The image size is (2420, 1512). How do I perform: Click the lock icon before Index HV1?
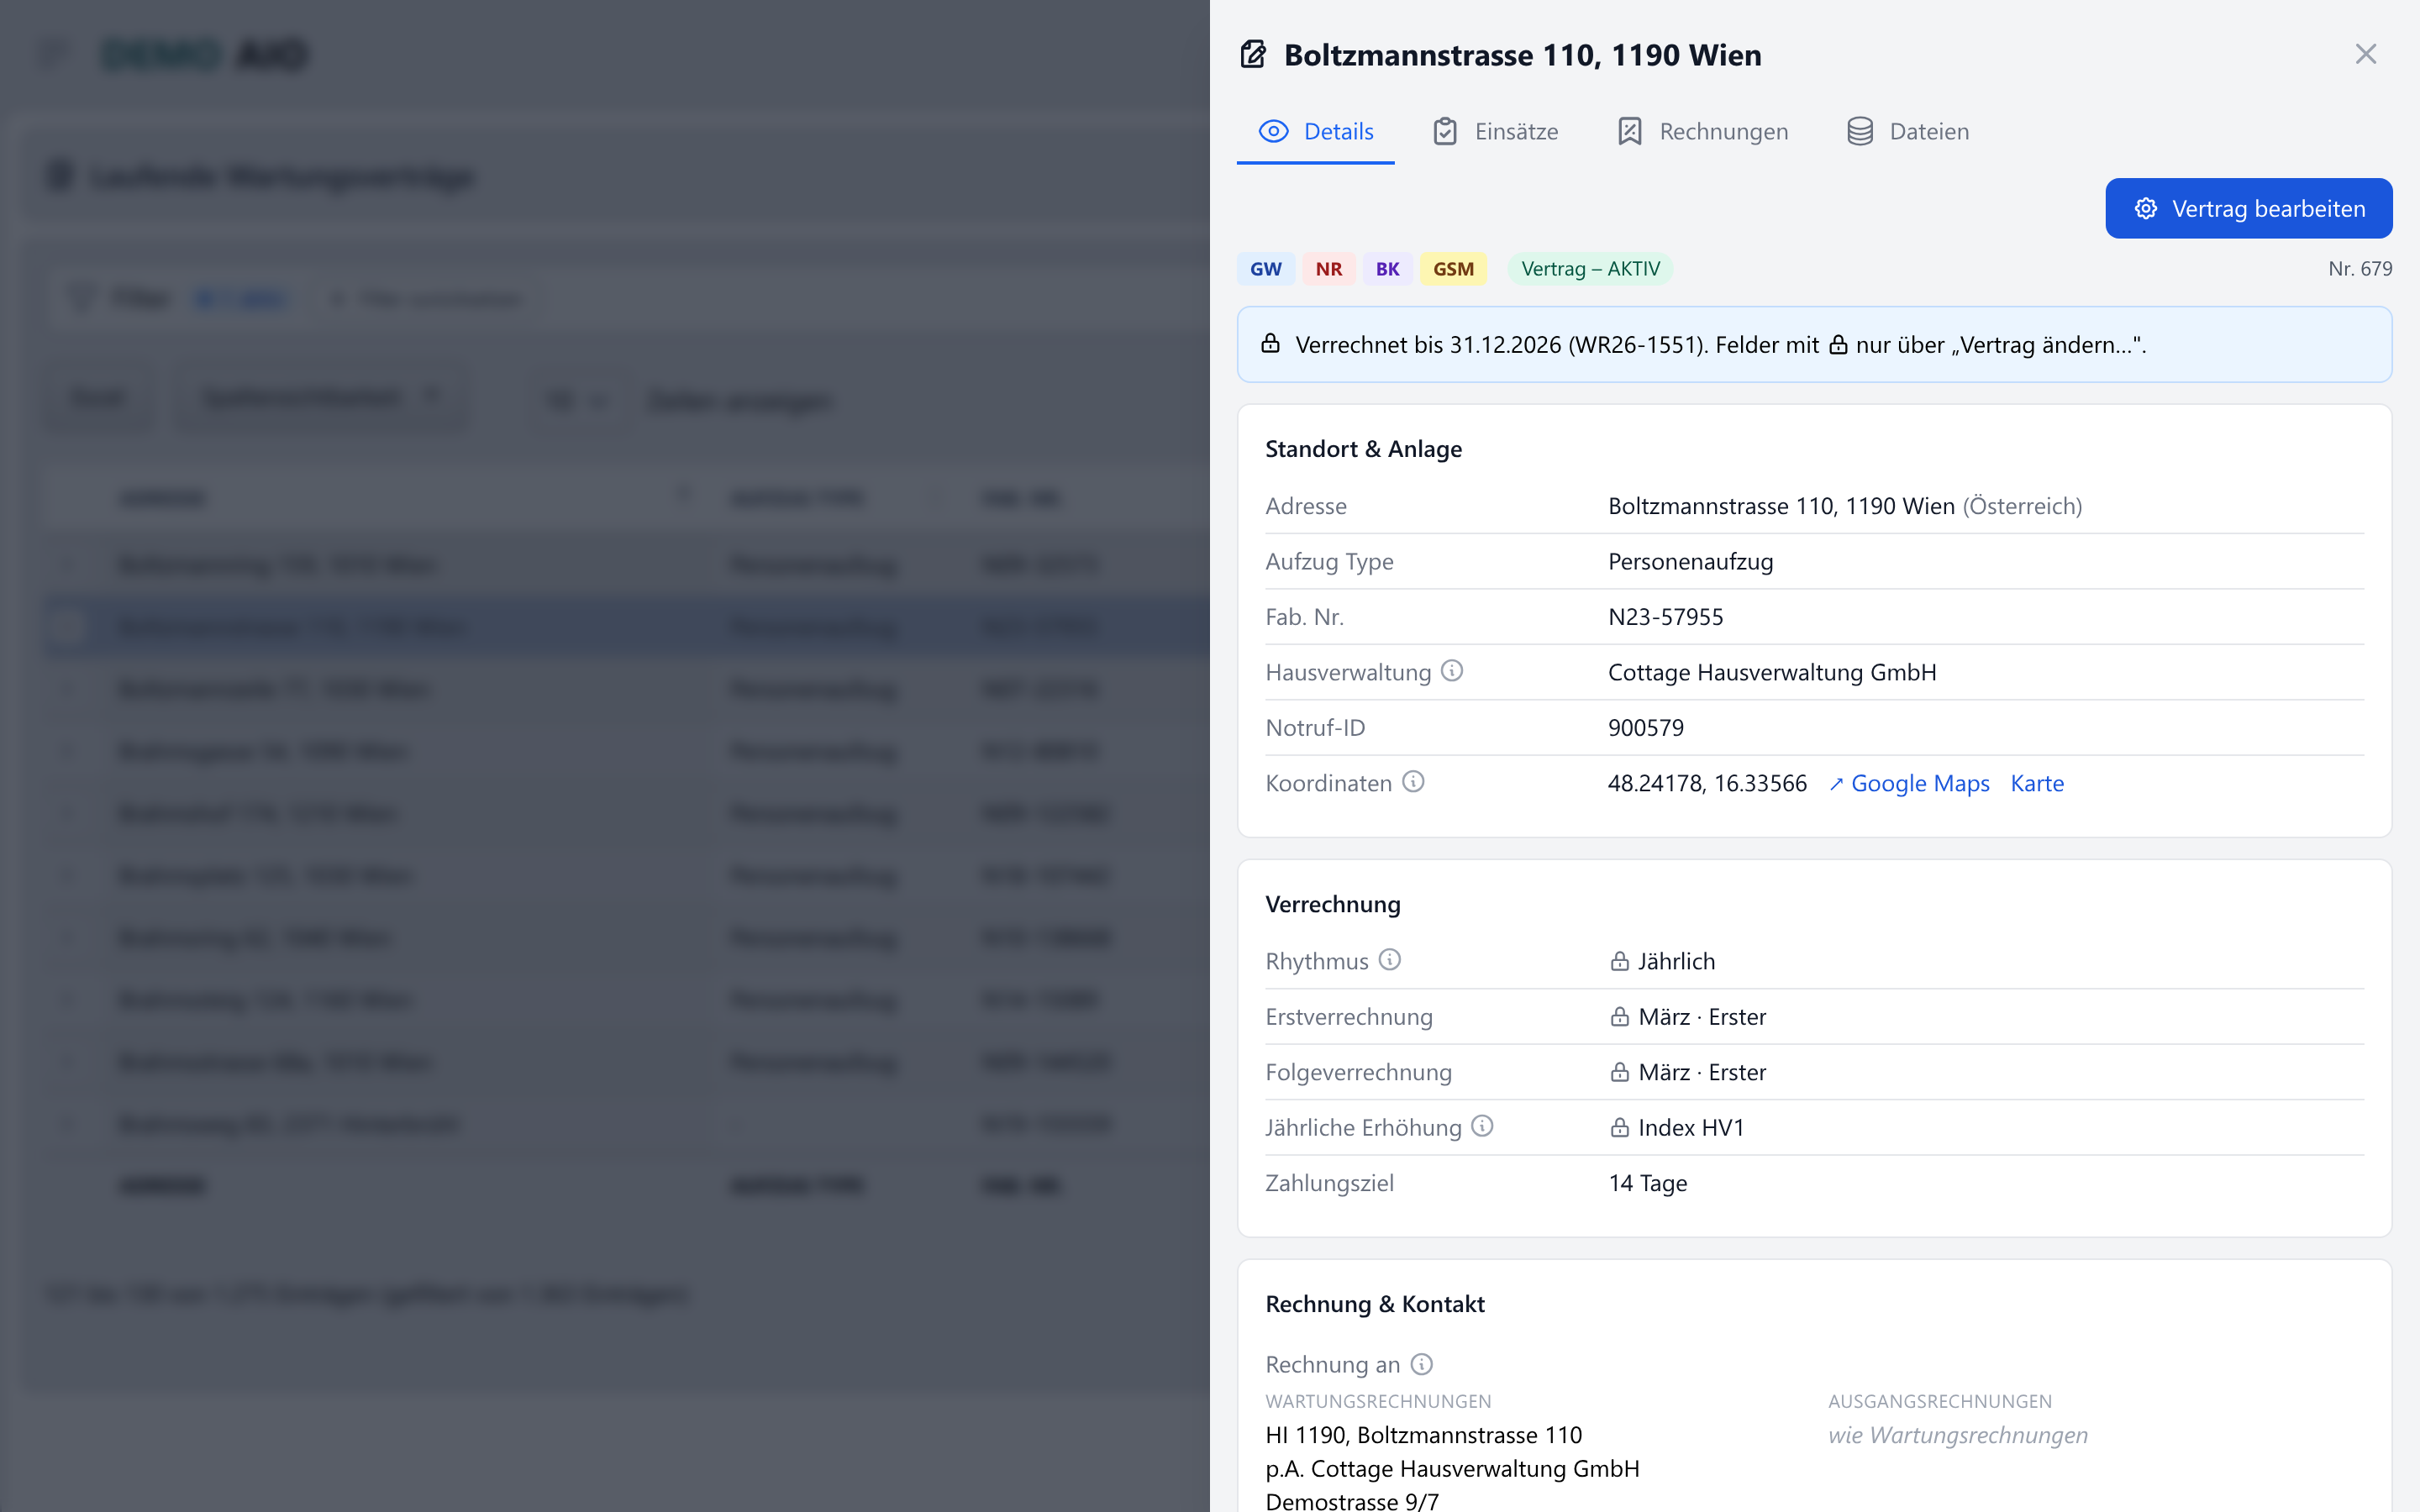pos(1620,1127)
